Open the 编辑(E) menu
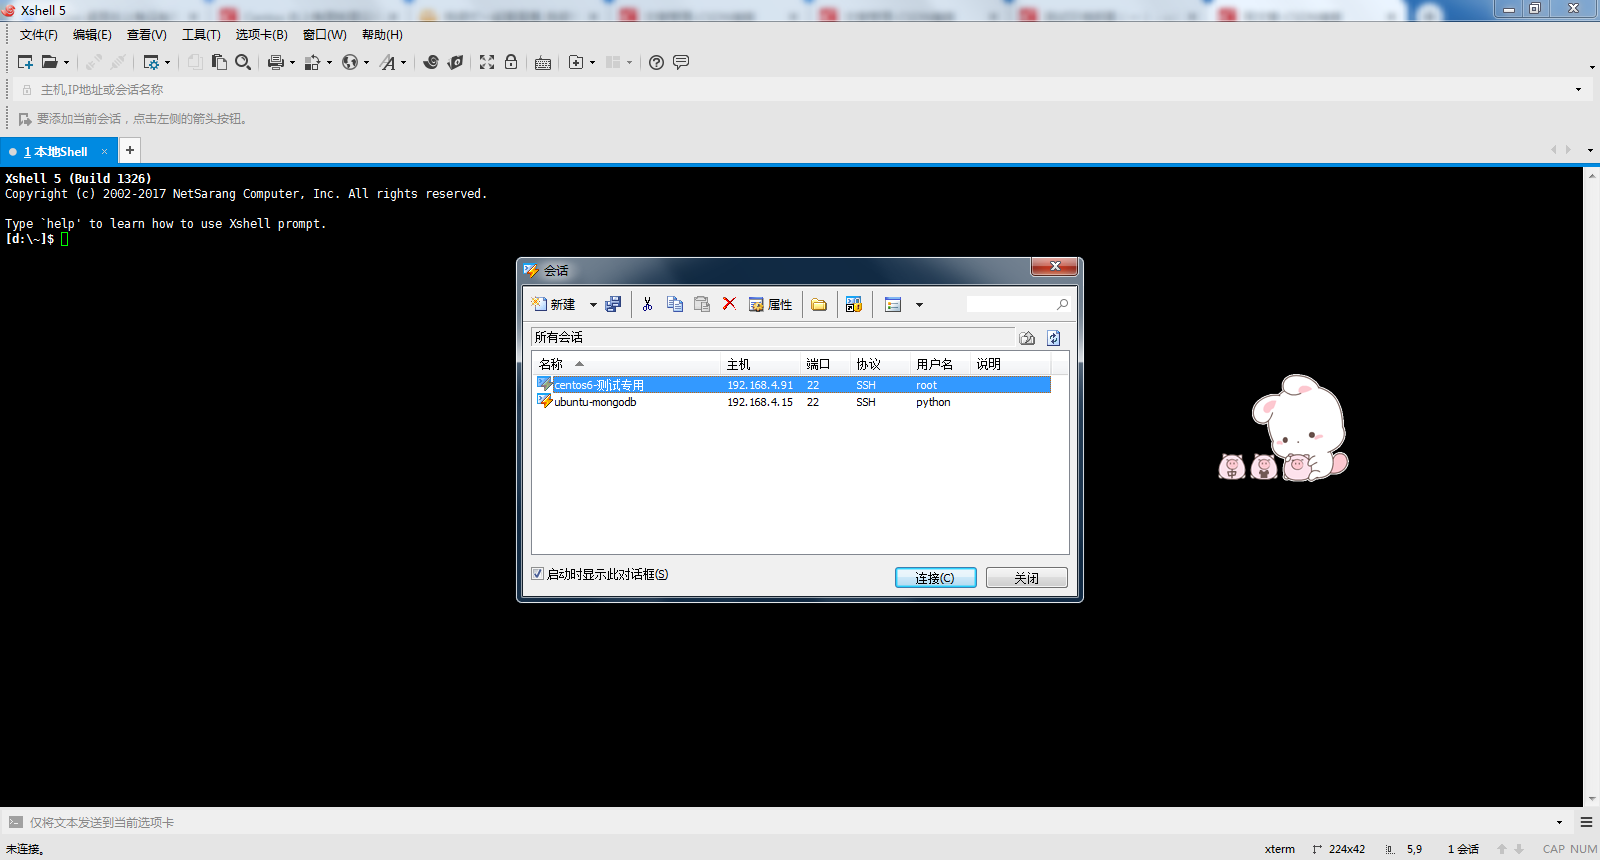Image resolution: width=1600 pixels, height=860 pixels. coord(92,35)
